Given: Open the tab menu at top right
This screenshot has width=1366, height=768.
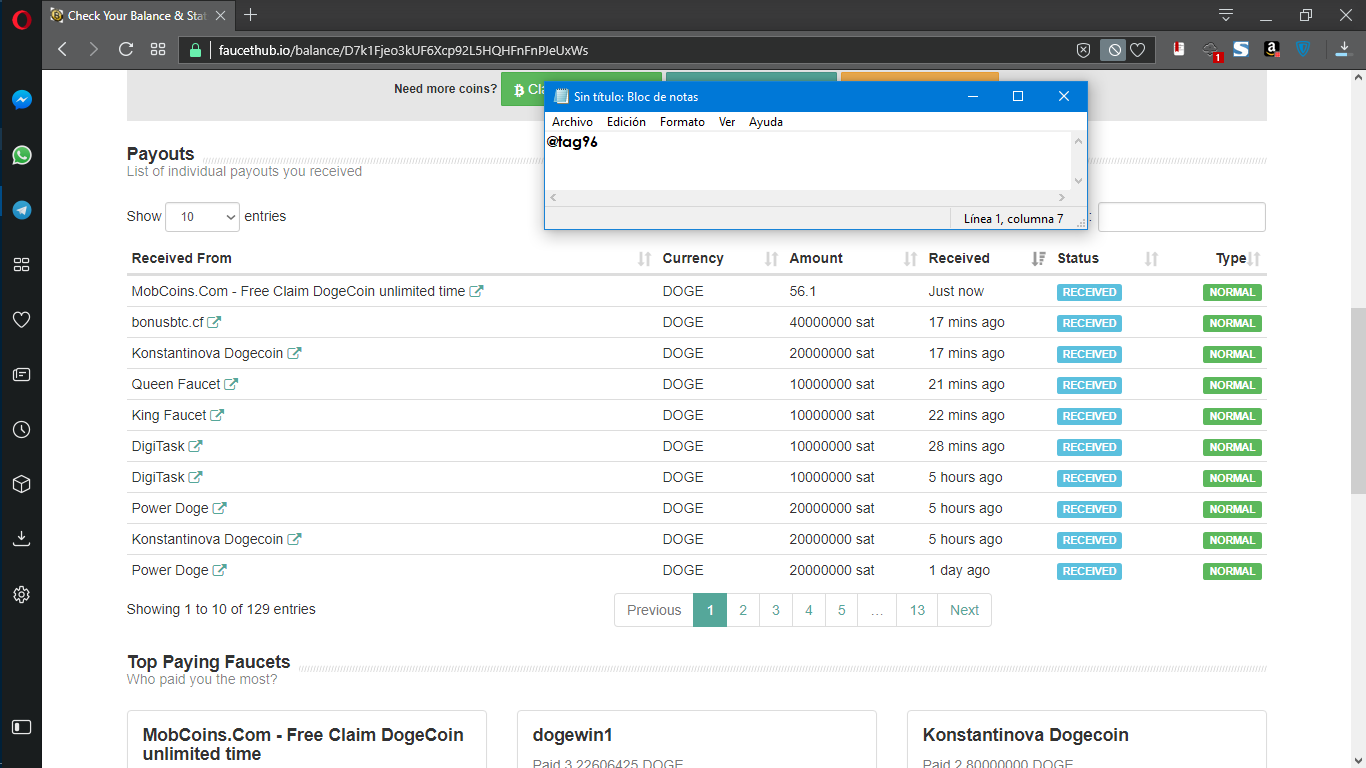Looking at the screenshot, I should [1226, 15].
